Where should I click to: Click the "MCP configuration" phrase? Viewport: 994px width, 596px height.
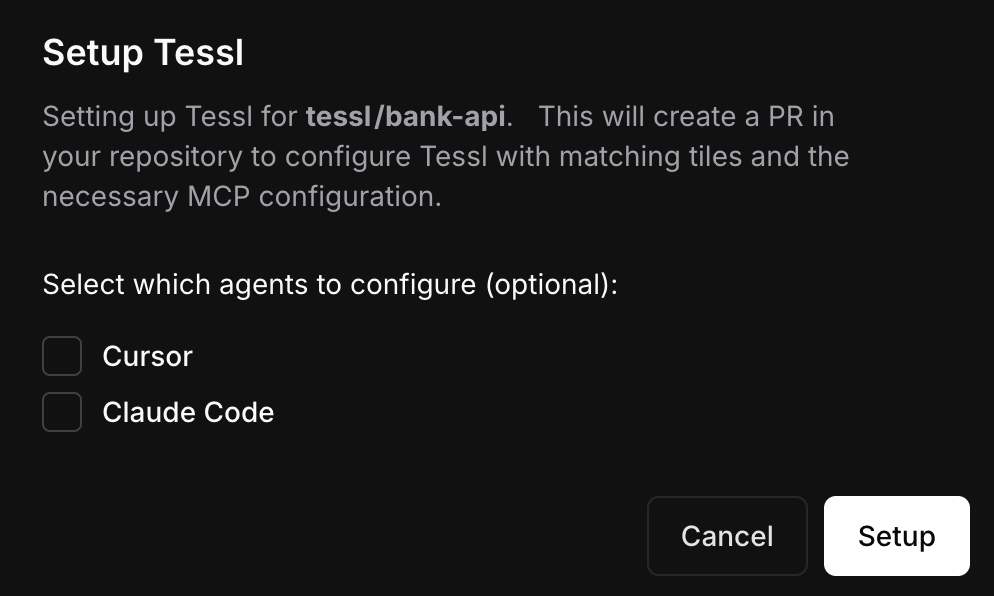pyautogui.click(x=314, y=197)
